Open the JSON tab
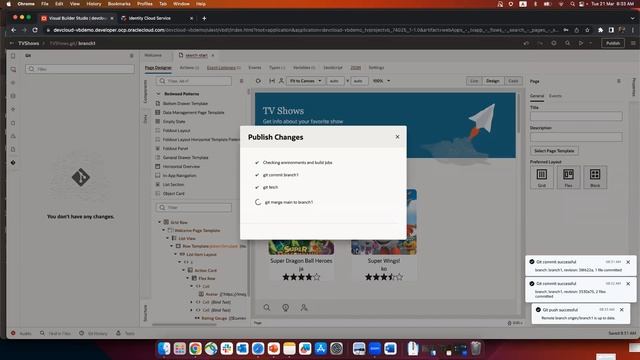The width and height of the screenshot is (640, 360). [x=356, y=68]
